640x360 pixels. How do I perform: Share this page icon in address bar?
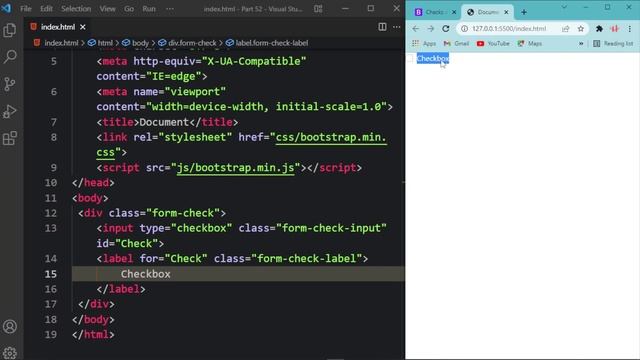(566, 29)
